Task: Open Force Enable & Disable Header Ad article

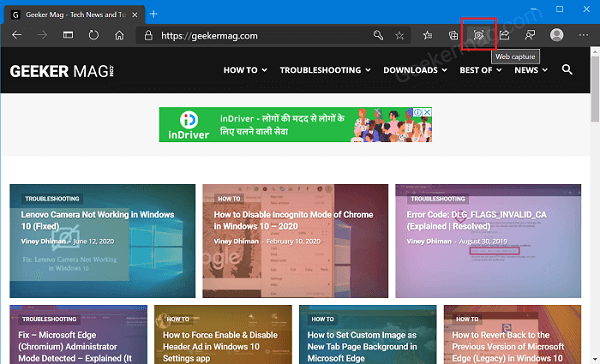Action: [220, 346]
